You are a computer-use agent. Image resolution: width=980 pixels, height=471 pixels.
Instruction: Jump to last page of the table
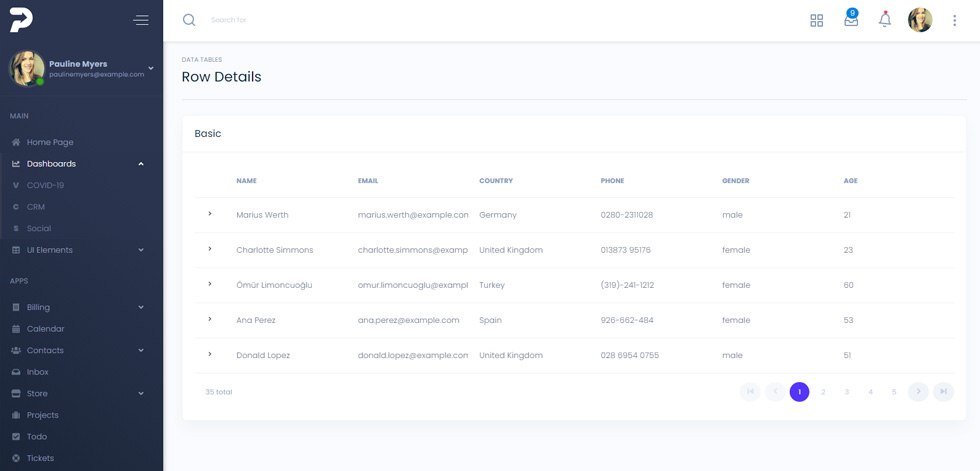click(x=944, y=392)
